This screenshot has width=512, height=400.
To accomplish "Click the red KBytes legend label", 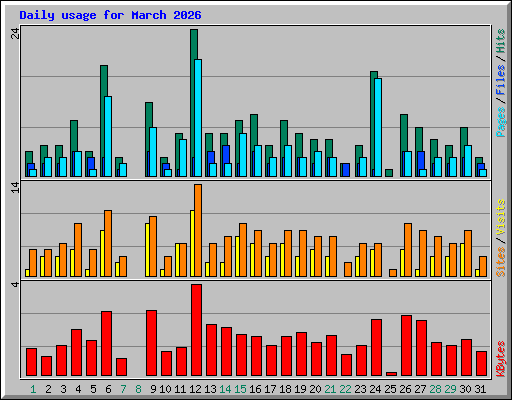I will pos(500,359).
